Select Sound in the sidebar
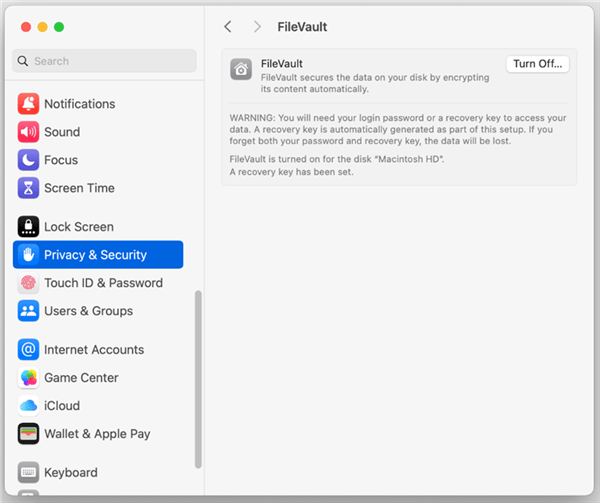Screen dimensions: 600x503 point(62,132)
